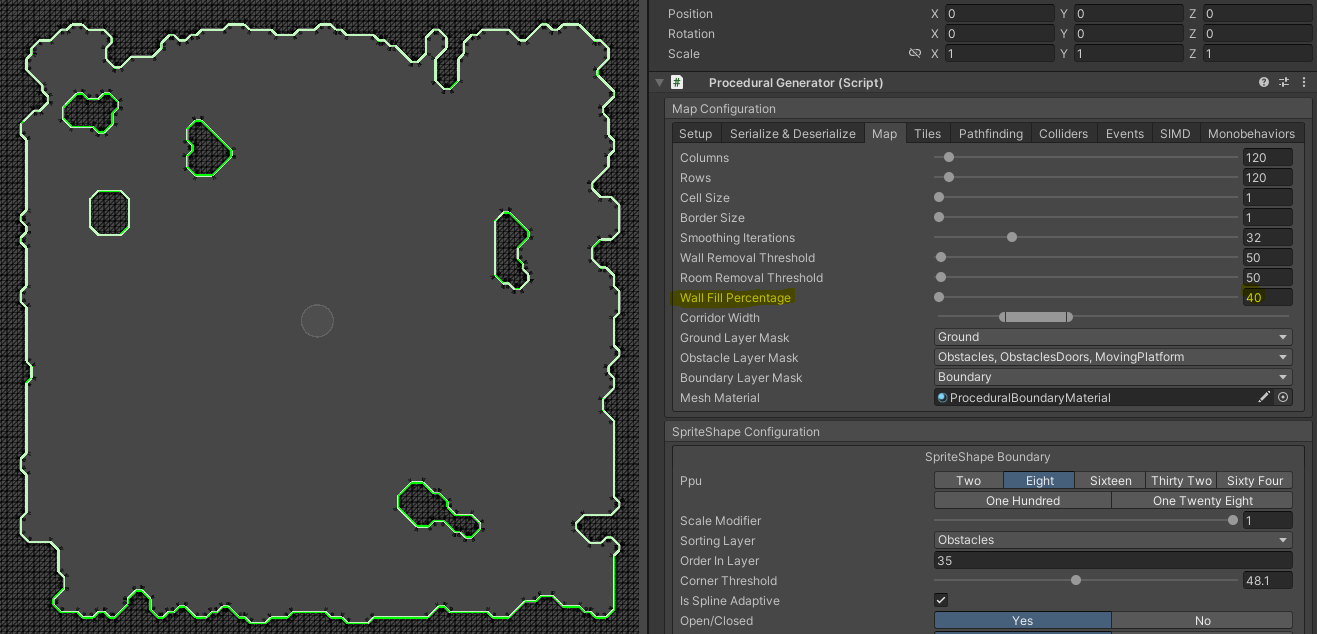Open the Ground Layer Mask dropdown
1317x634 pixels.
pos(1112,337)
